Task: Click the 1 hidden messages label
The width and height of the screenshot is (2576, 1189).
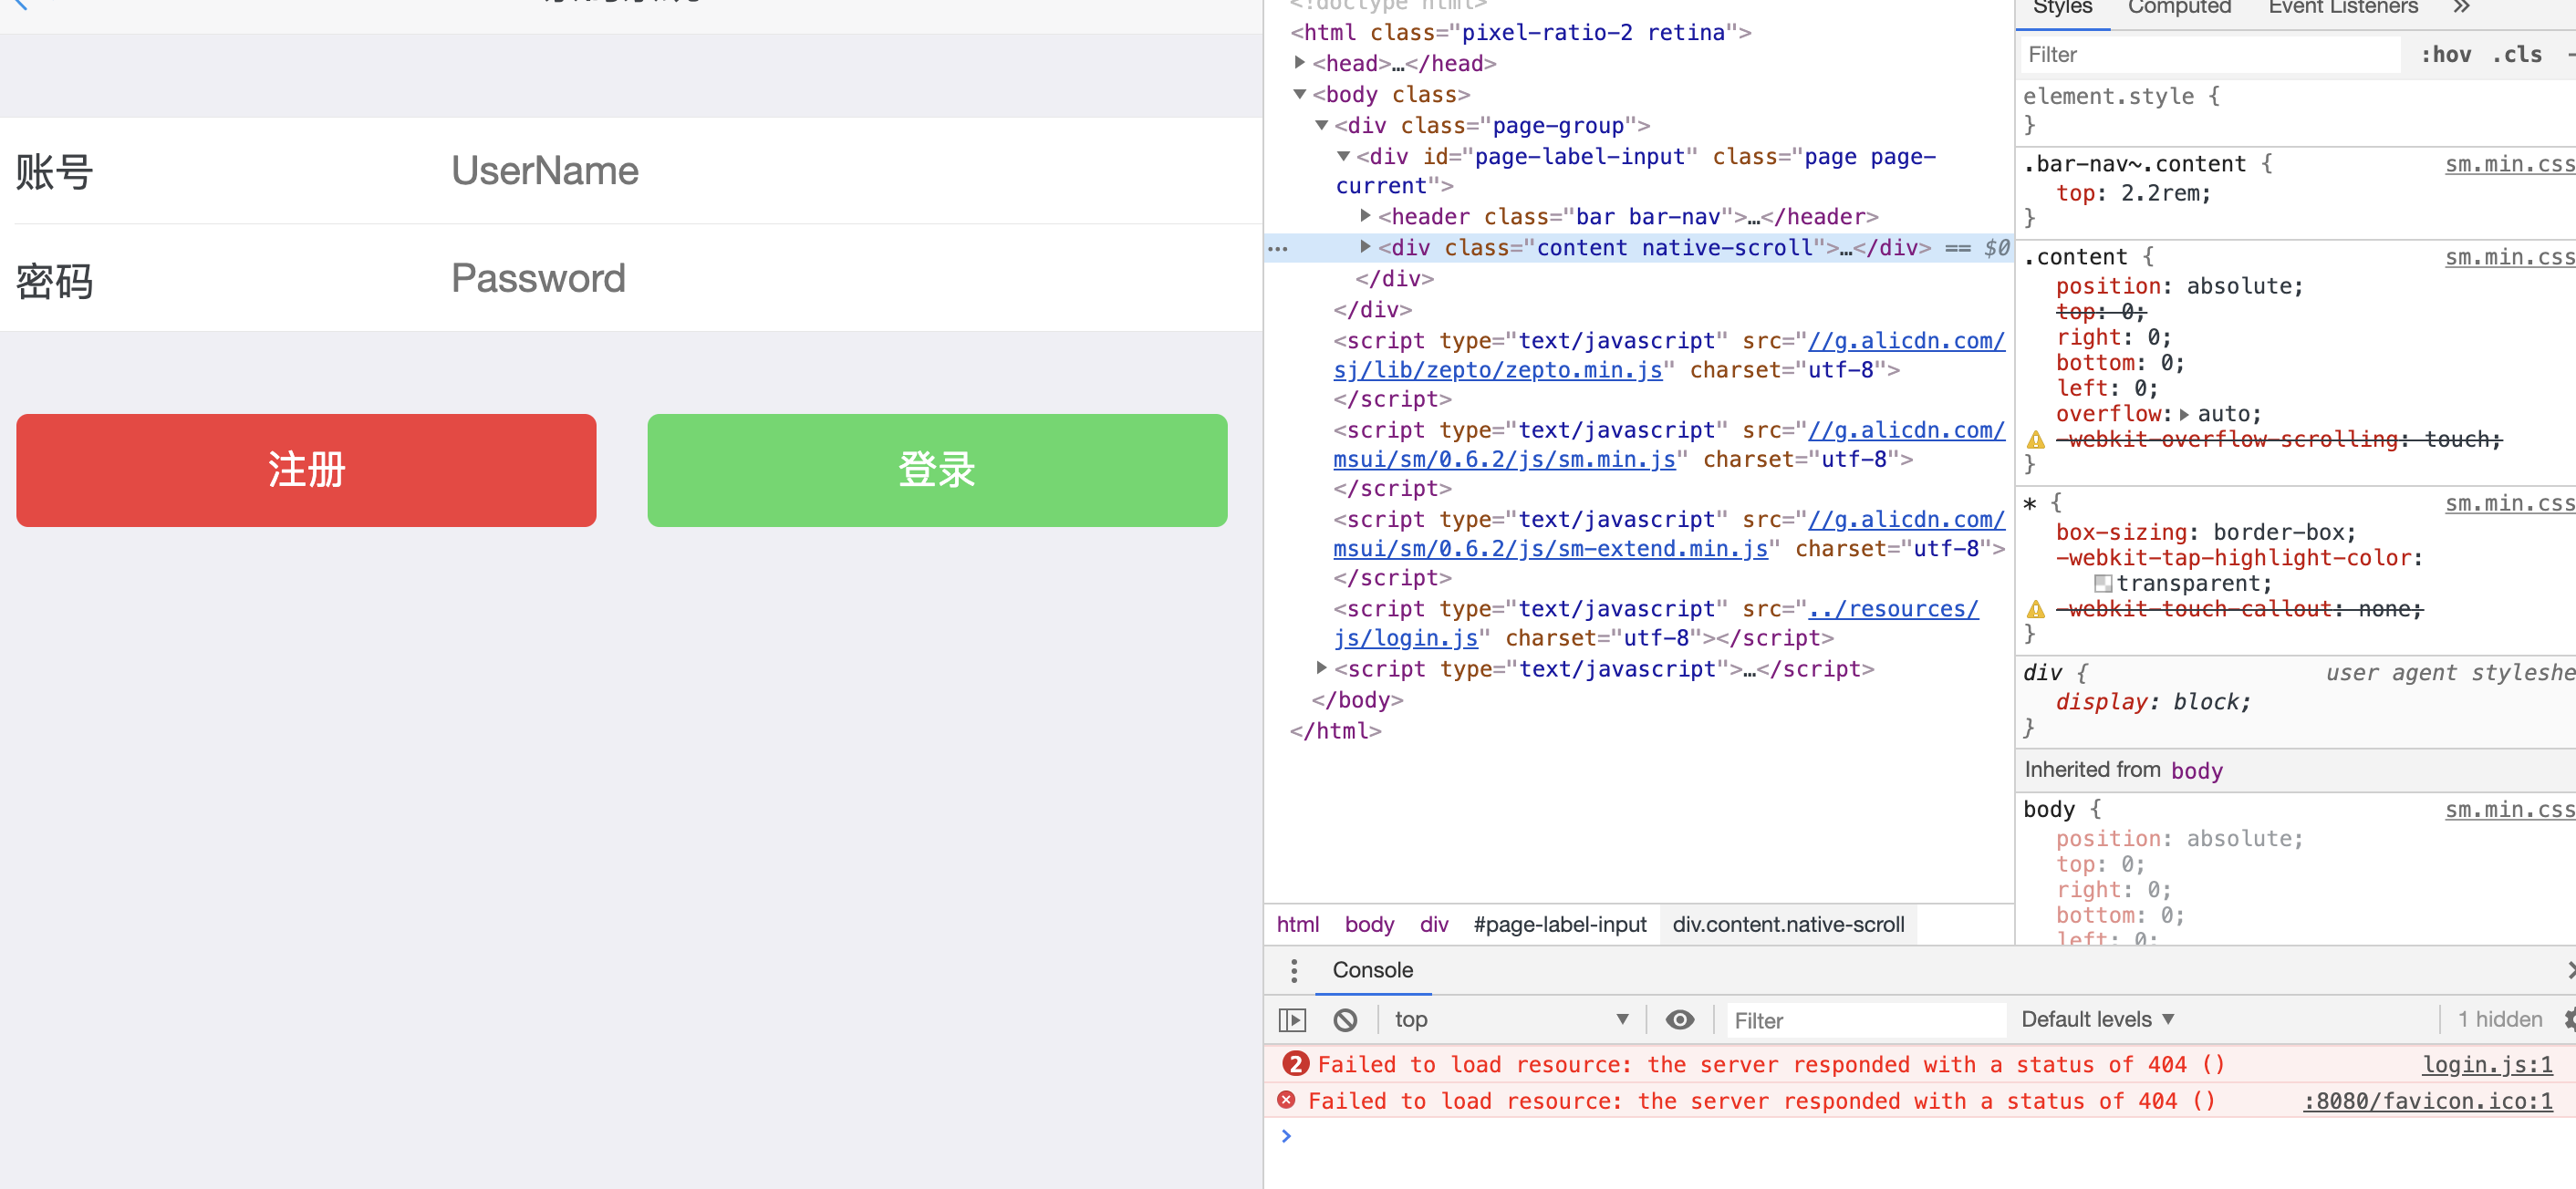Action: click(x=2500, y=1019)
